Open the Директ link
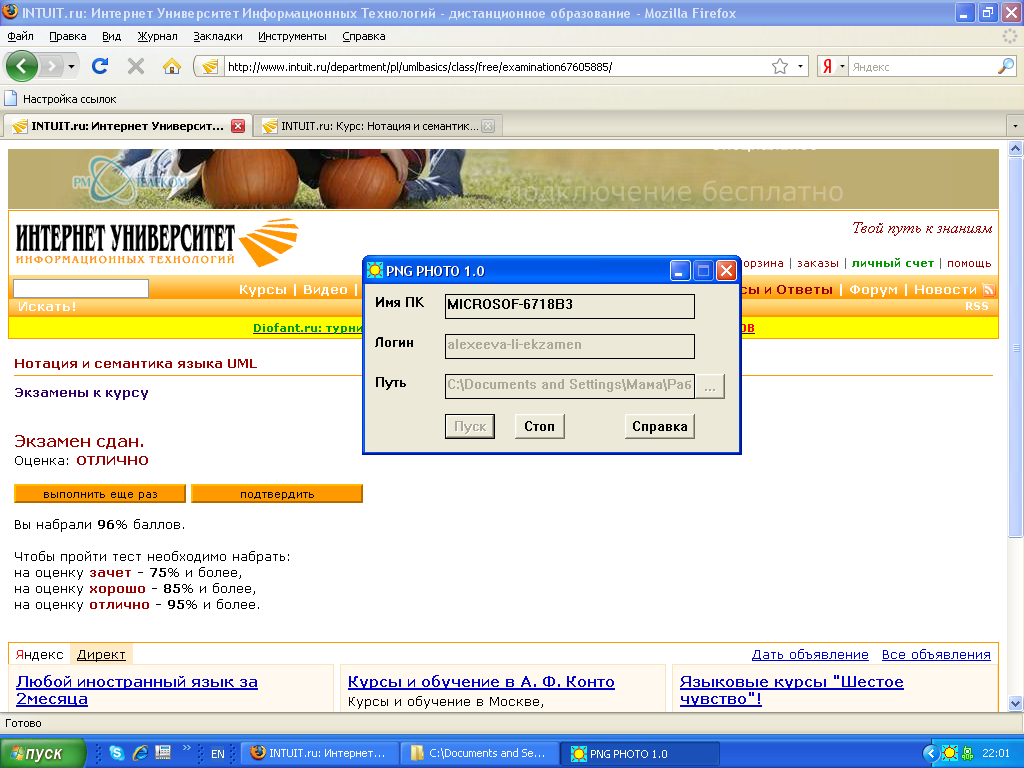Screen dimensions: 1024x768 101,654
